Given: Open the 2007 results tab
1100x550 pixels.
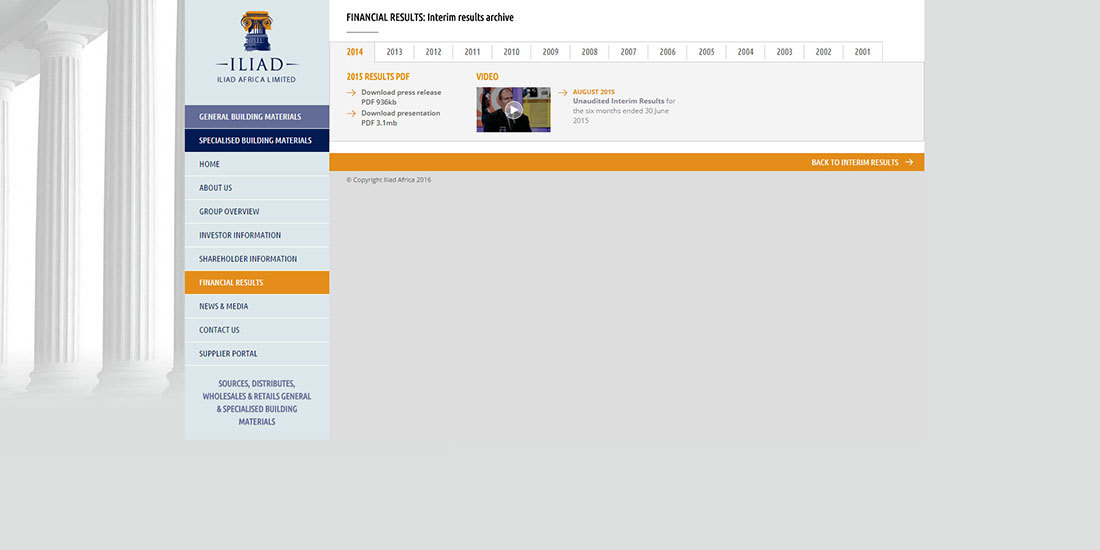Looking at the screenshot, I should (628, 52).
